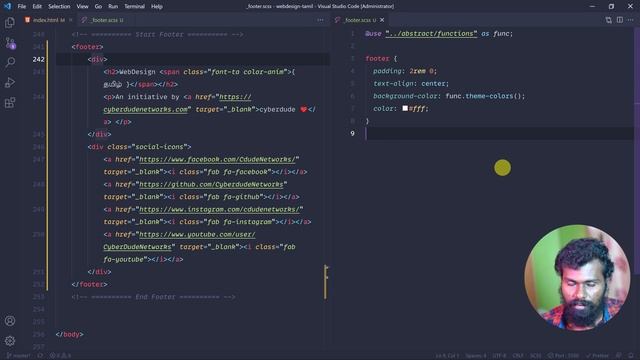Viewport: 640px width, 360px height.
Task: Click the div class="social-icons" line
Action: (139, 147)
